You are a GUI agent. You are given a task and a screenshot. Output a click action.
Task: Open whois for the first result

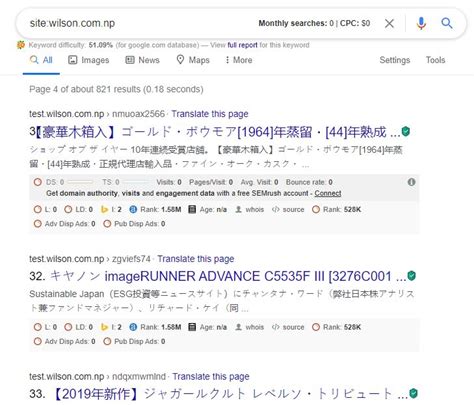coord(250,210)
